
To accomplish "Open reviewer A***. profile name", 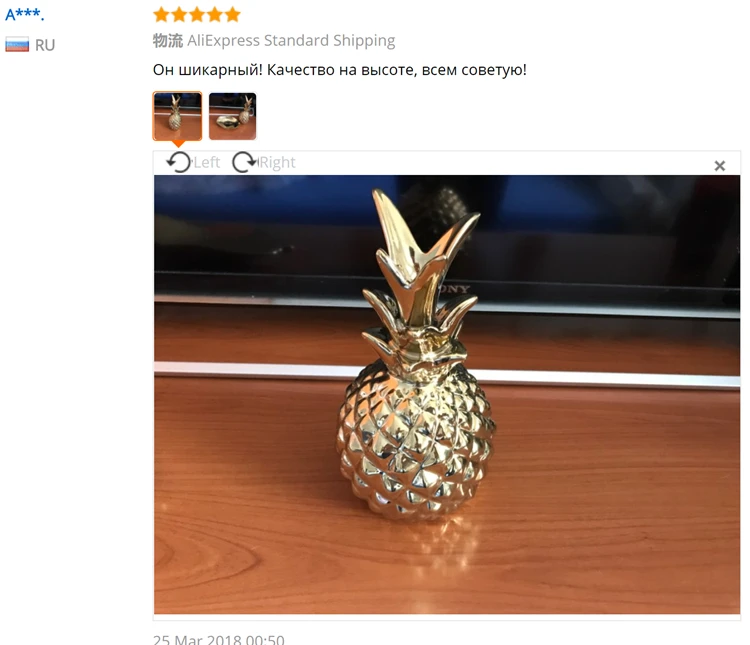I will pyautogui.click(x=24, y=14).
